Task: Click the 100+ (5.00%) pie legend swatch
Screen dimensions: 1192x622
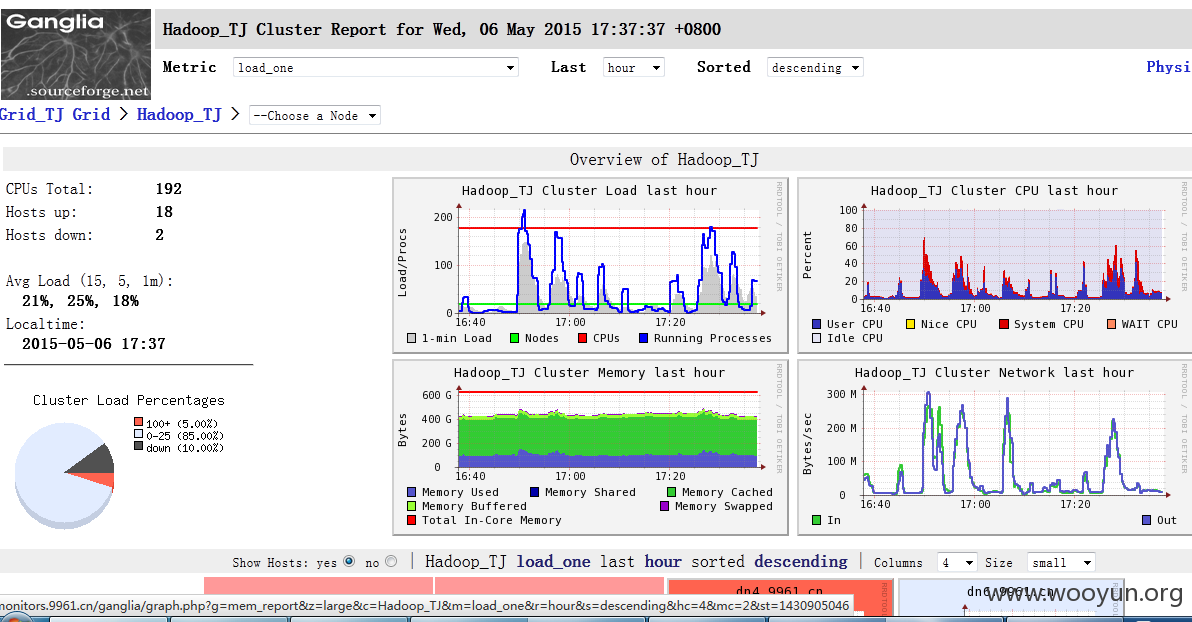Action: point(138,422)
